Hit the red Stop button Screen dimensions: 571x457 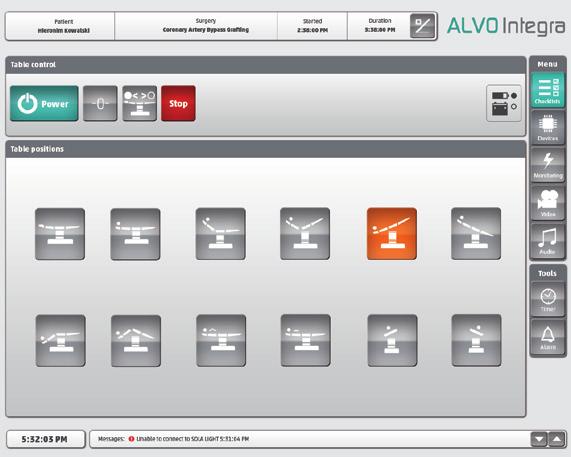(x=178, y=103)
